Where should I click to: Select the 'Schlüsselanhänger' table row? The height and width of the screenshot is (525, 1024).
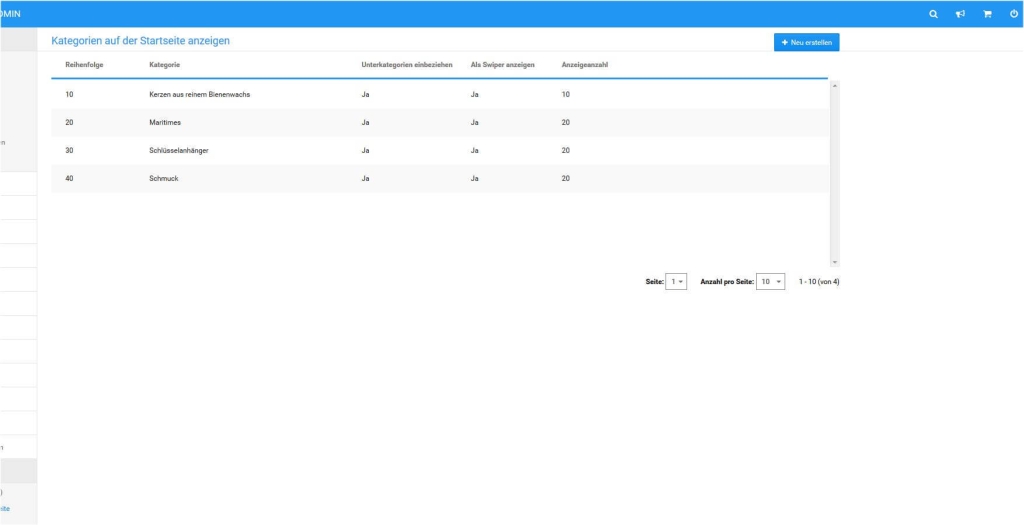pyautogui.click(x=178, y=150)
